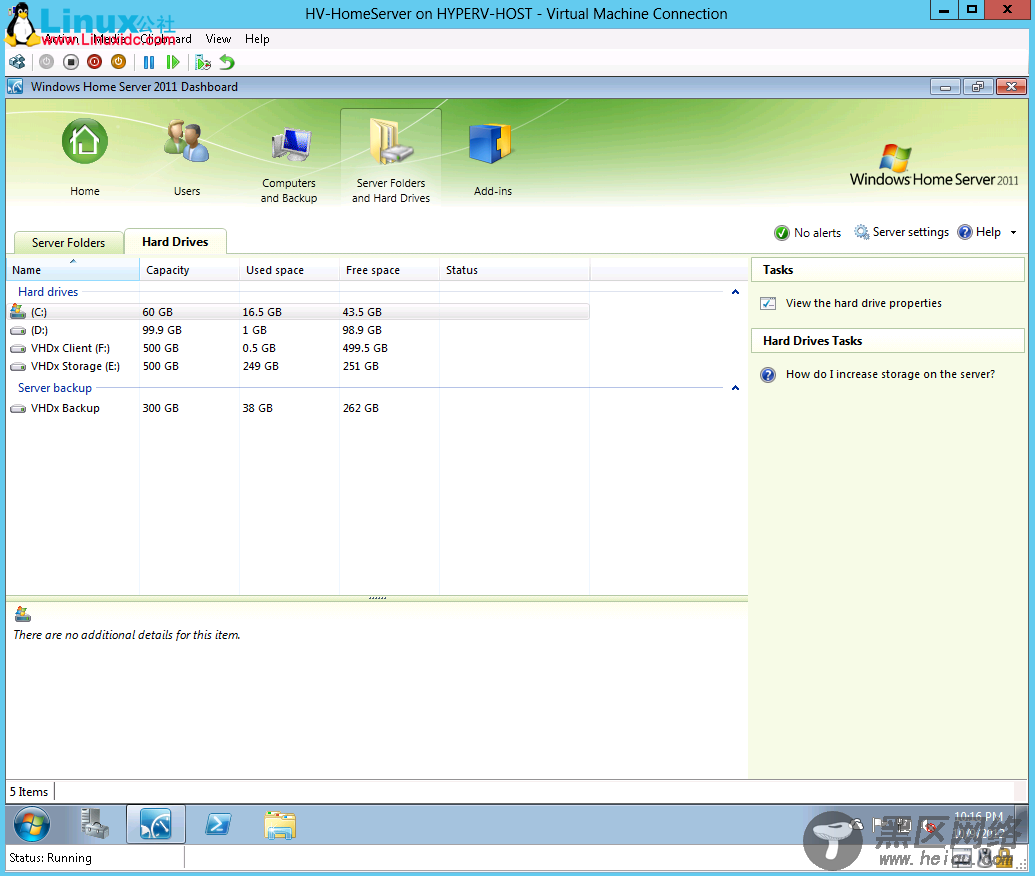Image resolution: width=1035 pixels, height=876 pixels.
Task: Click the 249 GB used space cell
Action: point(261,366)
